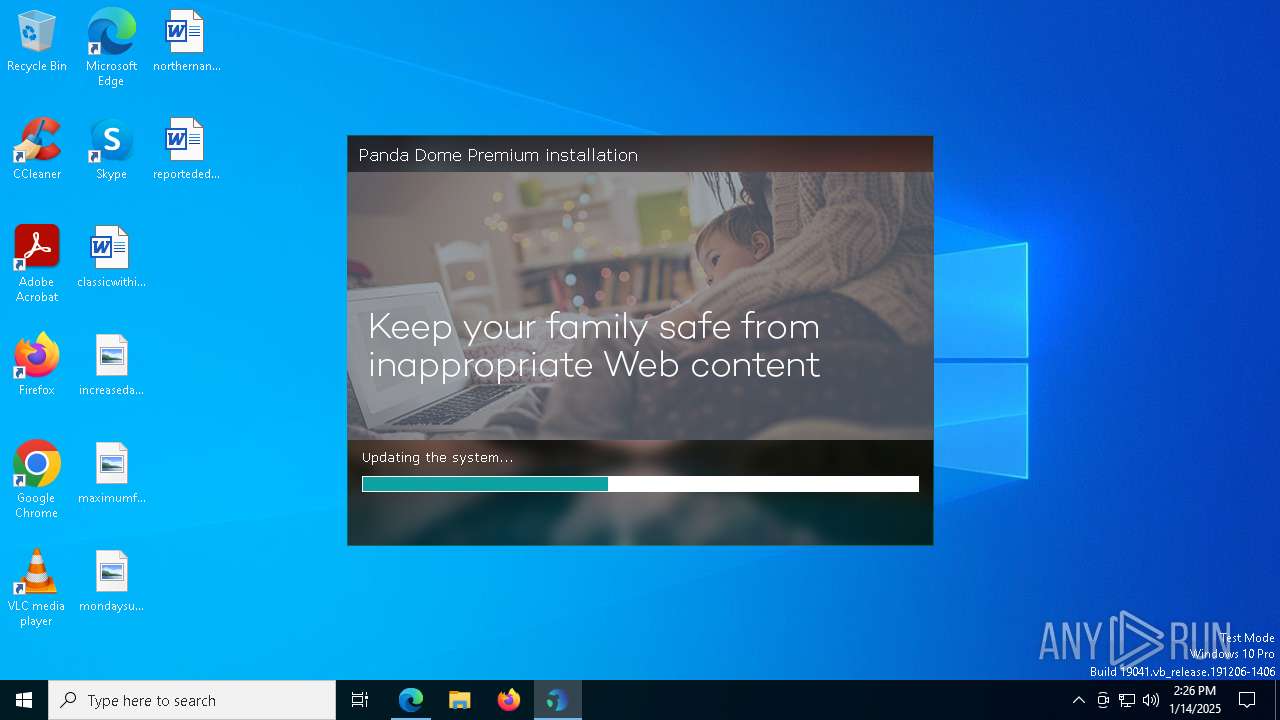Viewport: 1280px width, 720px height.
Task: Open the Recycle Bin desktop icon
Action: [x=37, y=42]
